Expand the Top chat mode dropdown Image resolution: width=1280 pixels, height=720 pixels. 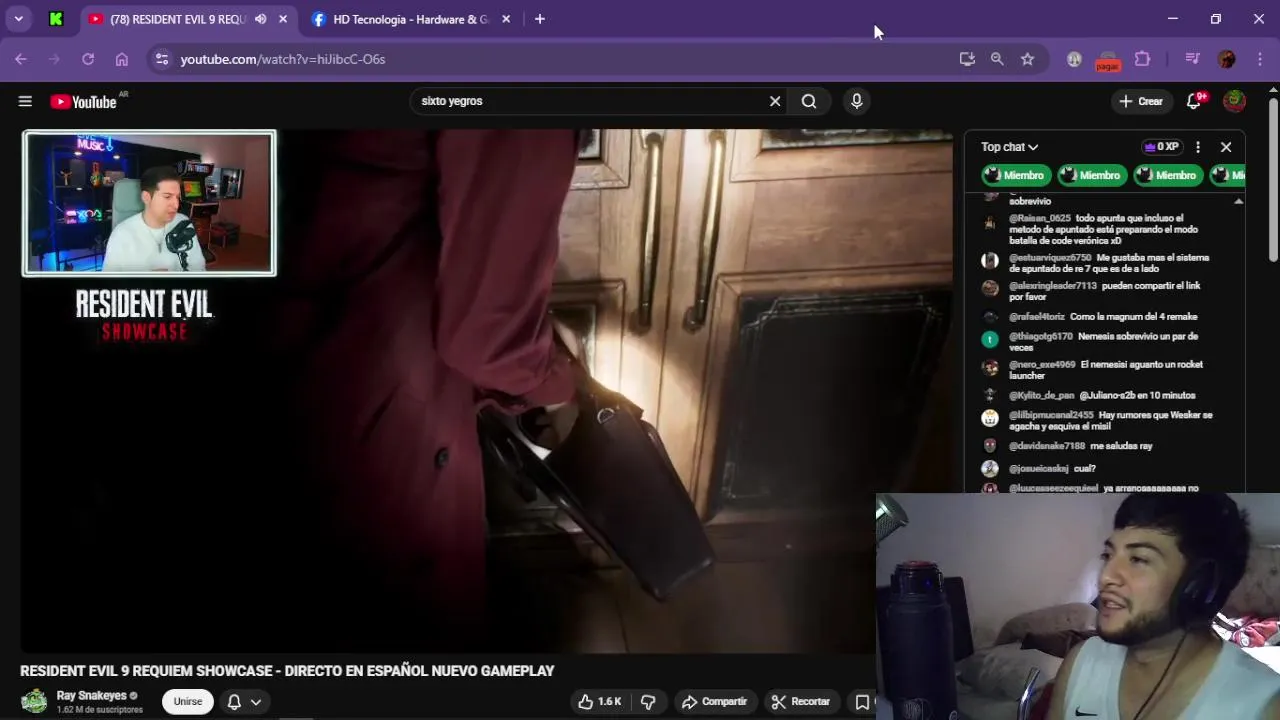point(1009,147)
